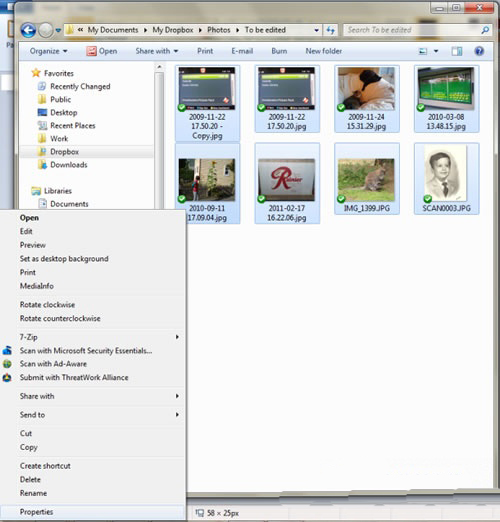
Task: Expand 'Share with' submenu in context menu
Action: tap(93, 396)
